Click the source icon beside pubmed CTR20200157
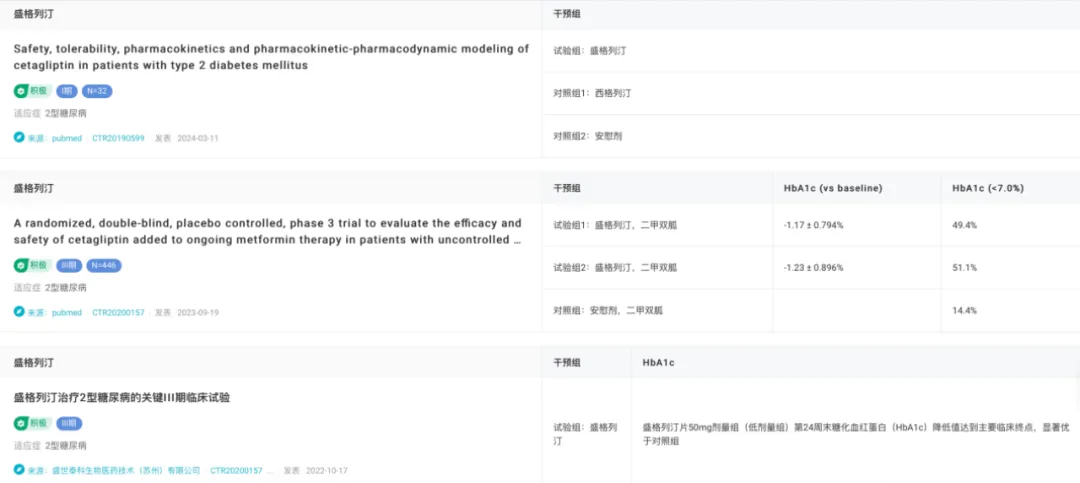Image resolution: width=1080 pixels, height=483 pixels. pyautogui.click(x=19, y=312)
